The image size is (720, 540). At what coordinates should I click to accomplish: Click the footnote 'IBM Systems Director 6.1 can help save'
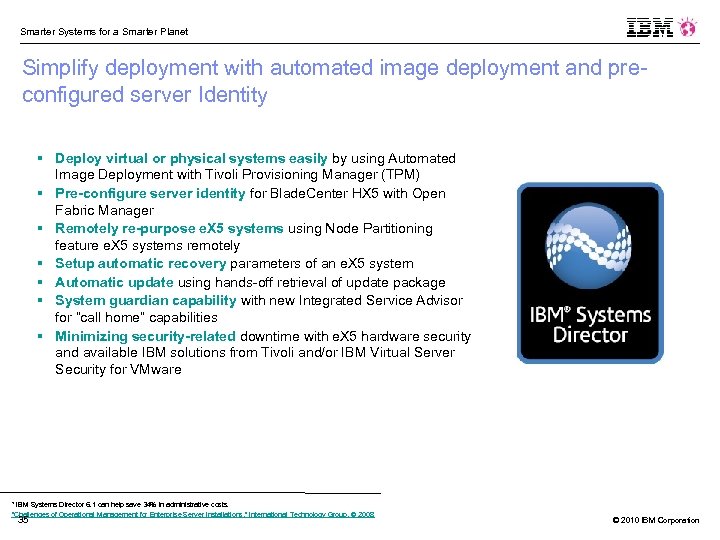tap(120, 504)
